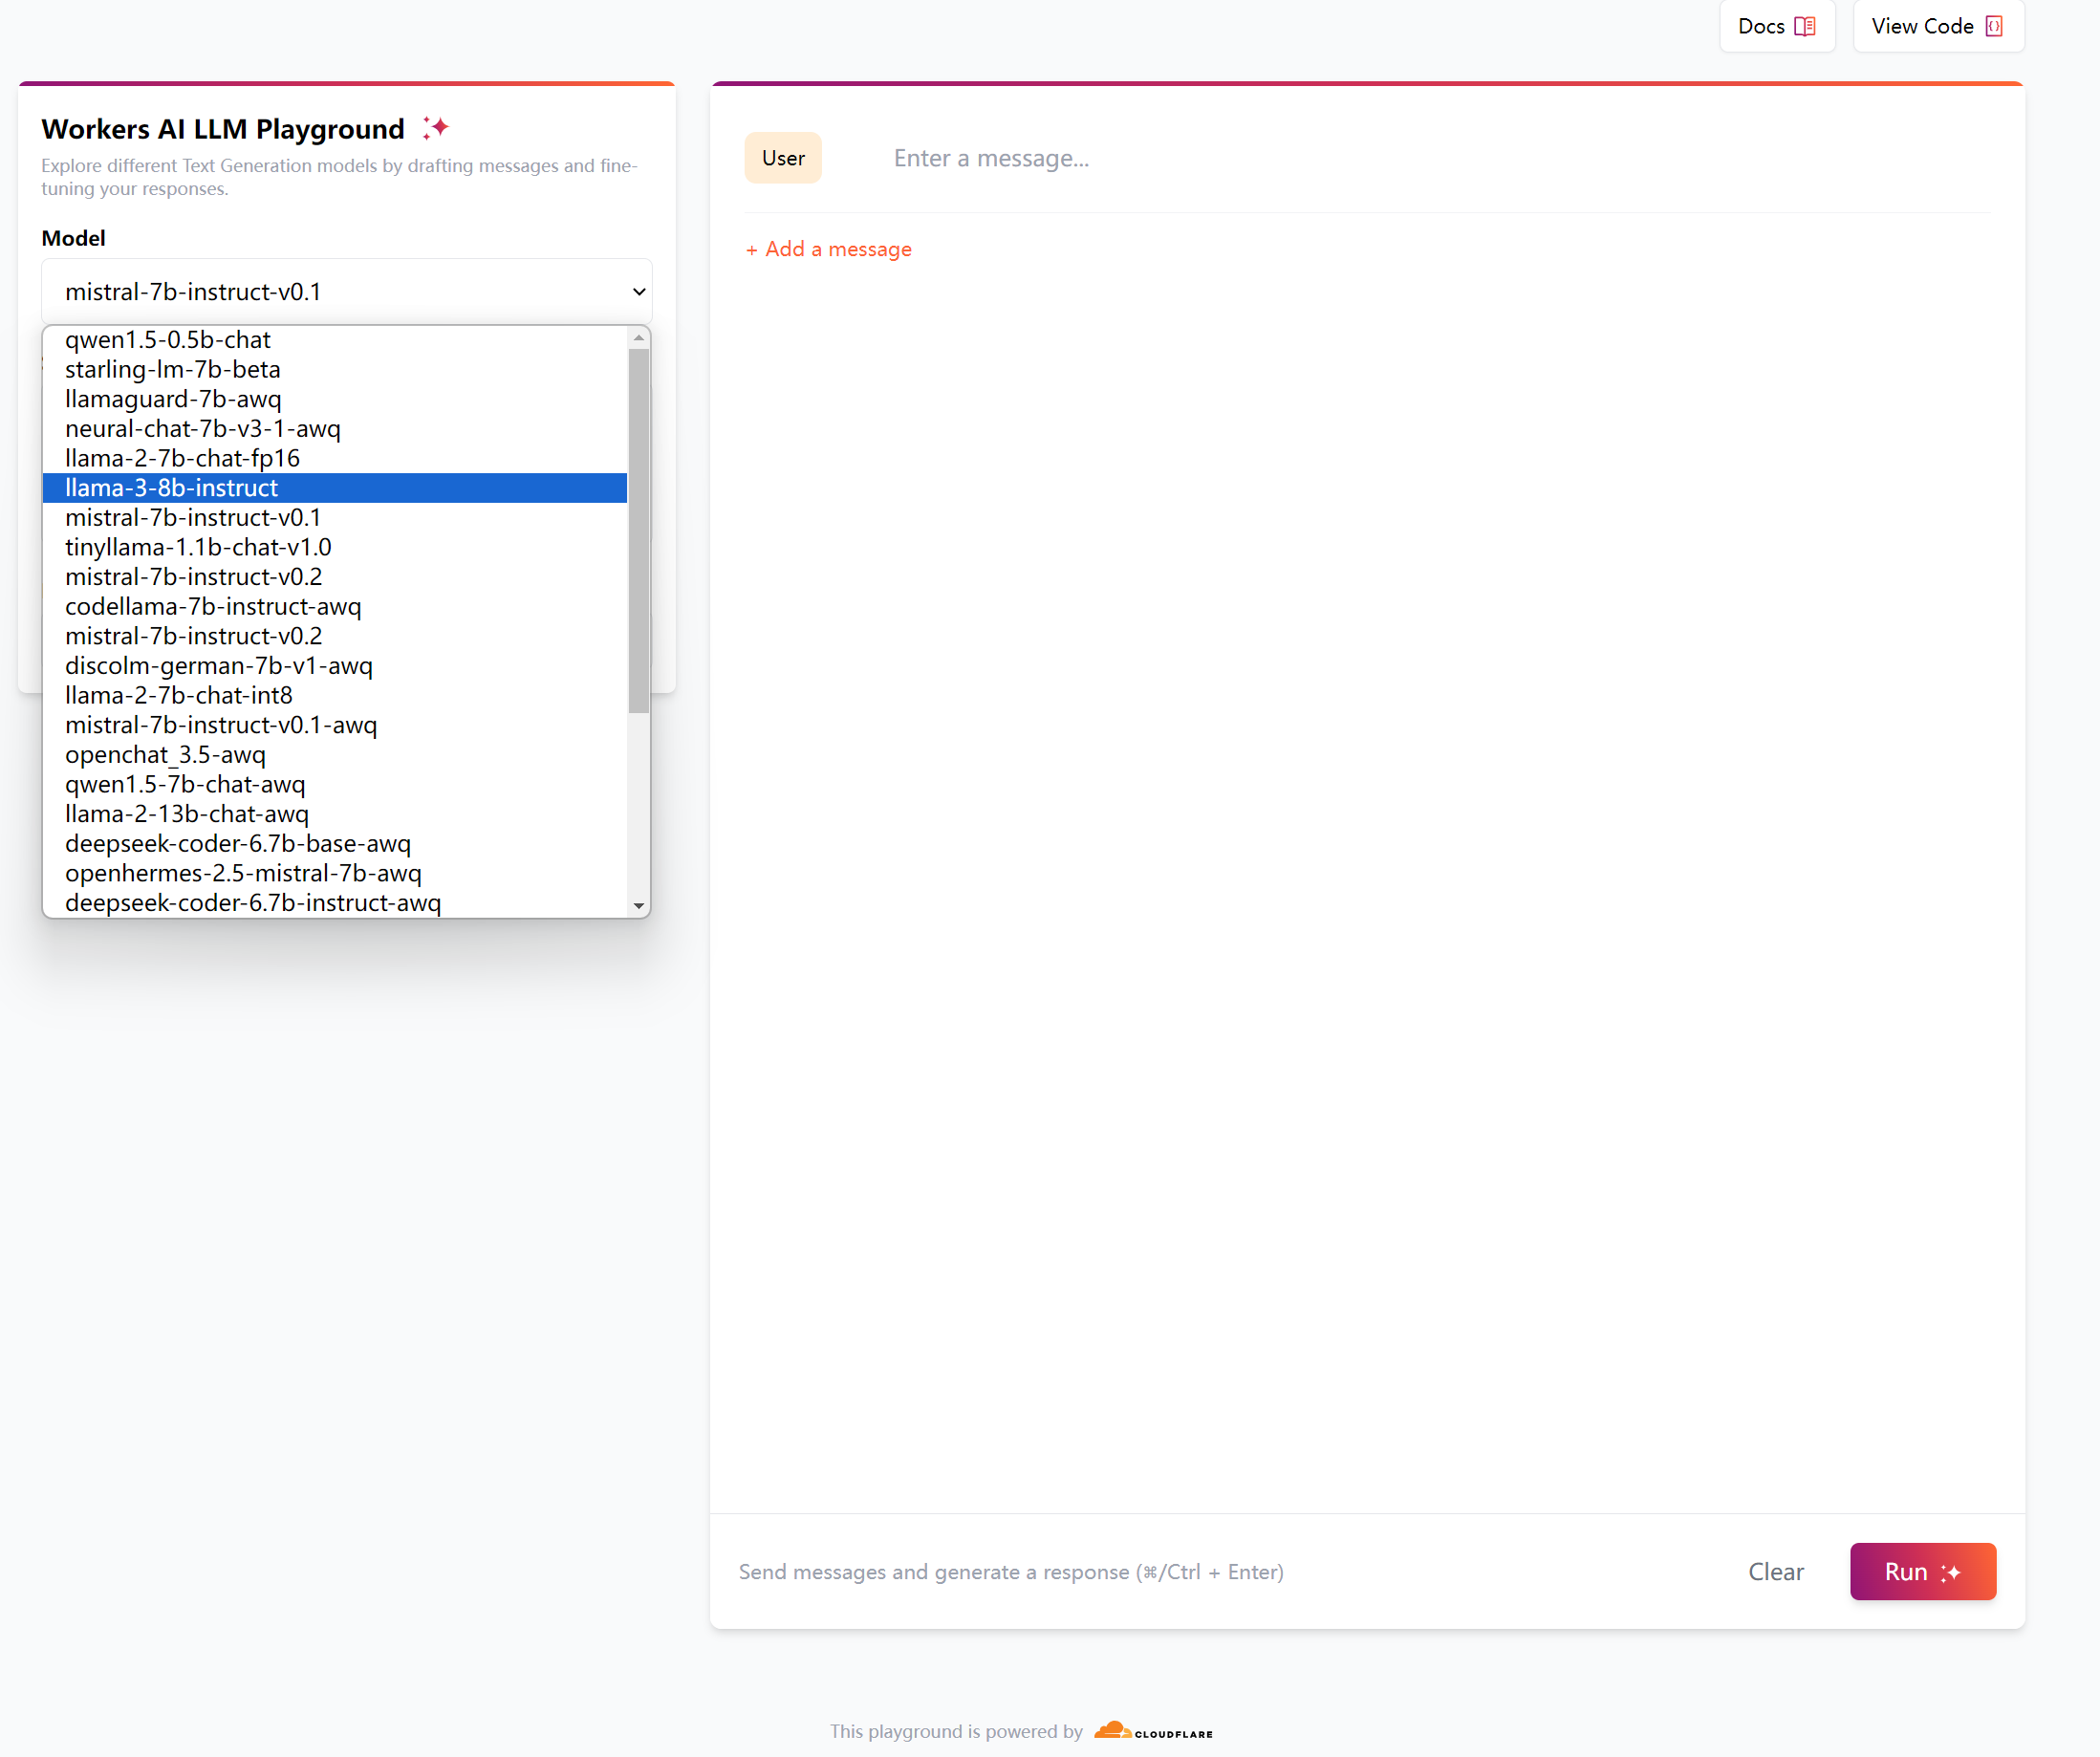Choose the highlighted llama-3-8b-instruct option
This screenshot has height=1757, width=2100.
coord(335,488)
